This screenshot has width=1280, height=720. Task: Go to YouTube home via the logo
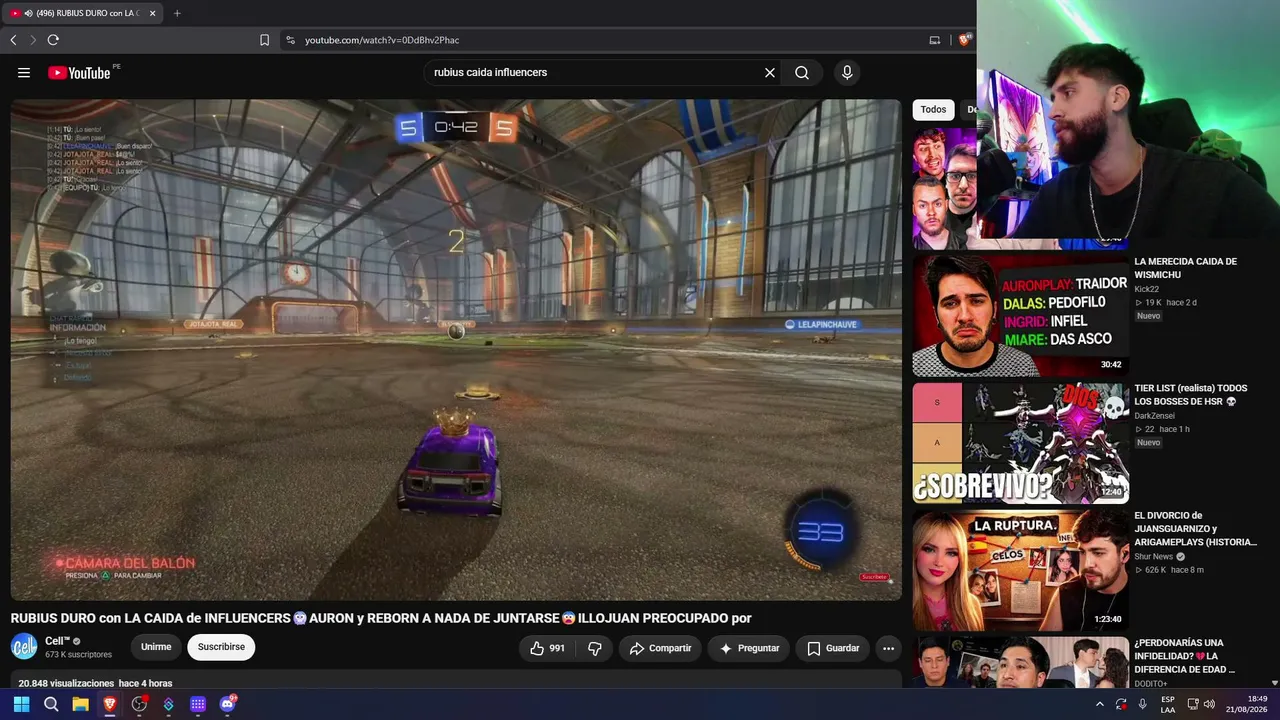(79, 73)
